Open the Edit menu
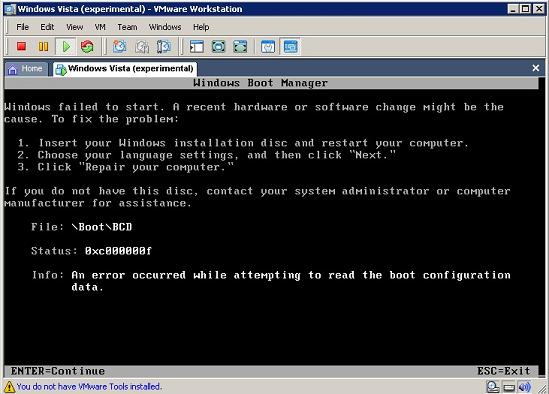This screenshot has height=394, width=549. (47, 27)
